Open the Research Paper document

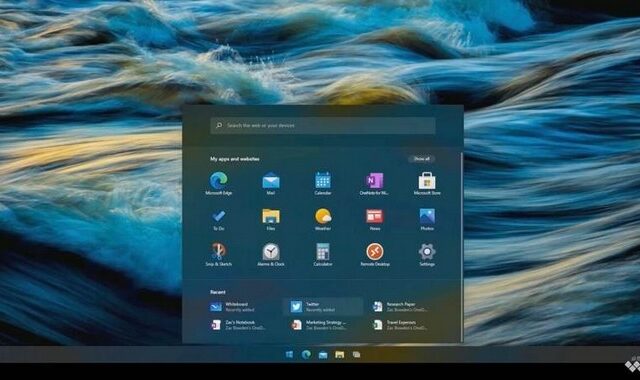tap(400, 307)
